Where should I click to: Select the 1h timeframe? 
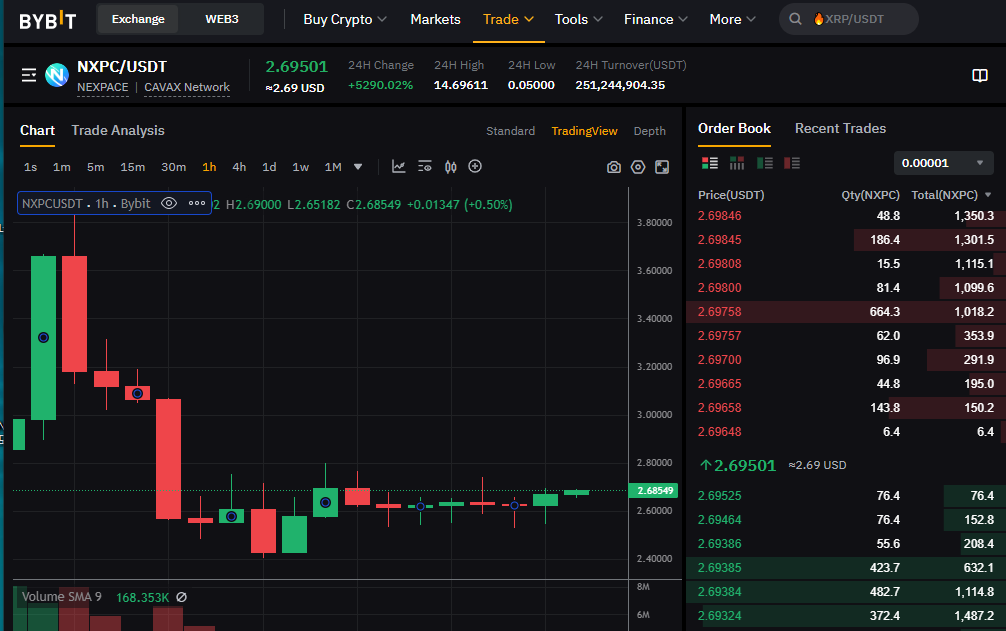pyautogui.click(x=209, y=167)
